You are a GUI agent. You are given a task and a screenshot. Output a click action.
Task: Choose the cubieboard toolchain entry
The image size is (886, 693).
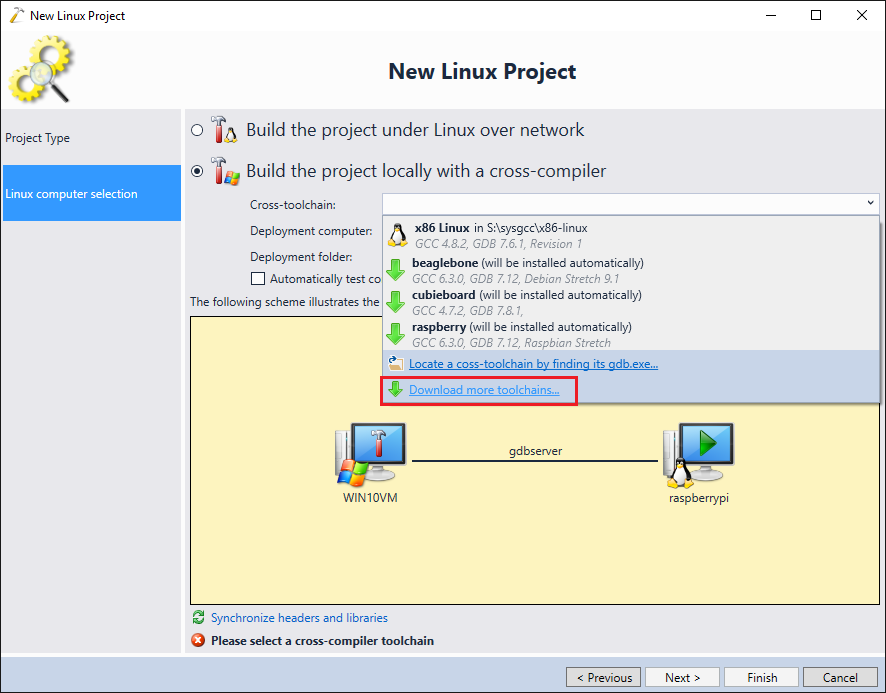(x=631, y=302)
